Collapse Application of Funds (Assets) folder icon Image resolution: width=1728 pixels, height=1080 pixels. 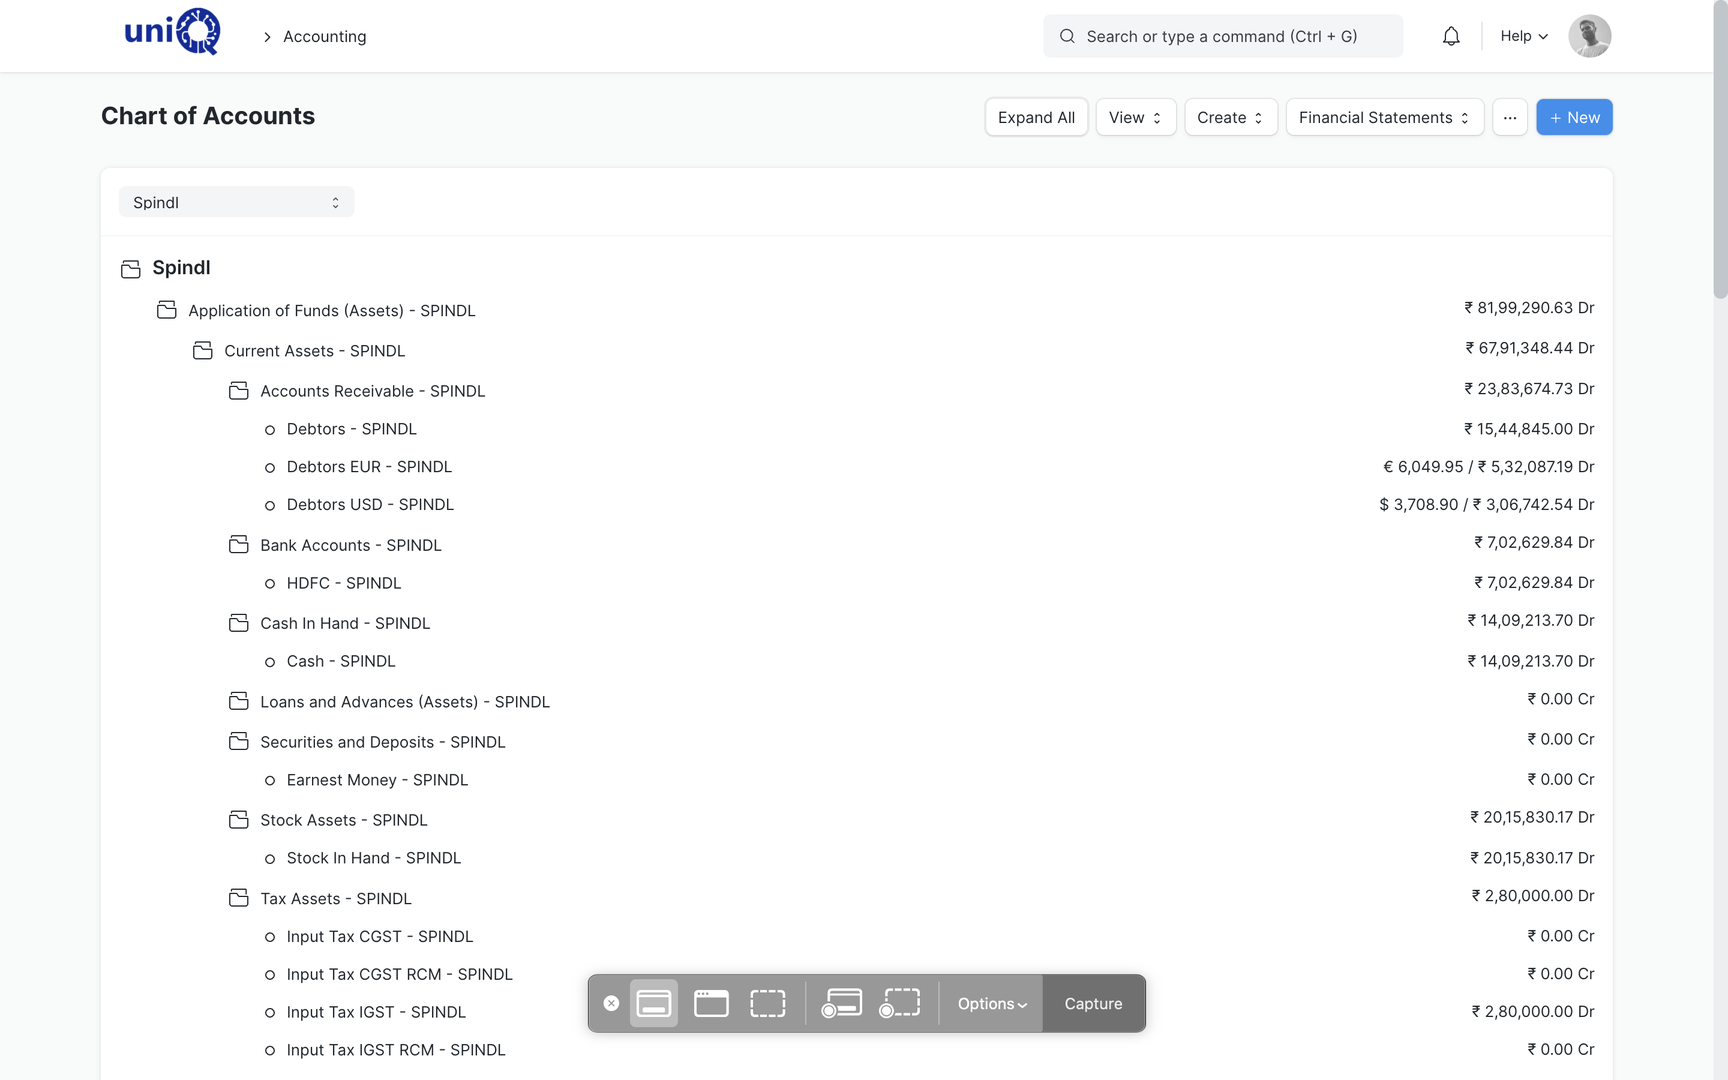pos(167,310)
